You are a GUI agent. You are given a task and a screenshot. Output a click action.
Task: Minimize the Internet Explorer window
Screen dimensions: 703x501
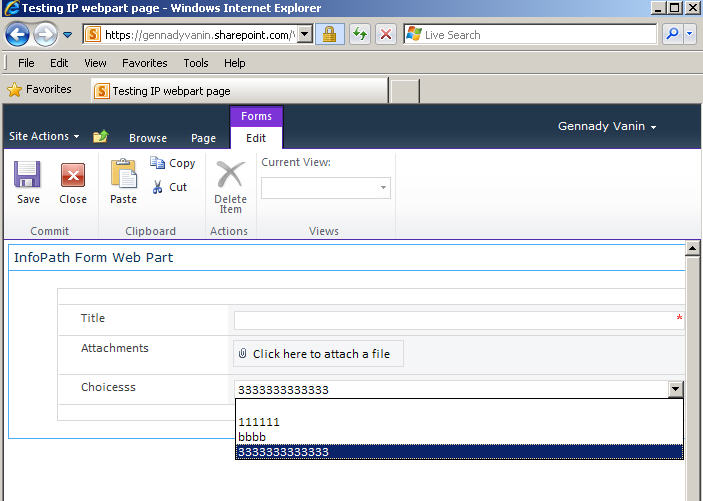[x=657, y=8]
